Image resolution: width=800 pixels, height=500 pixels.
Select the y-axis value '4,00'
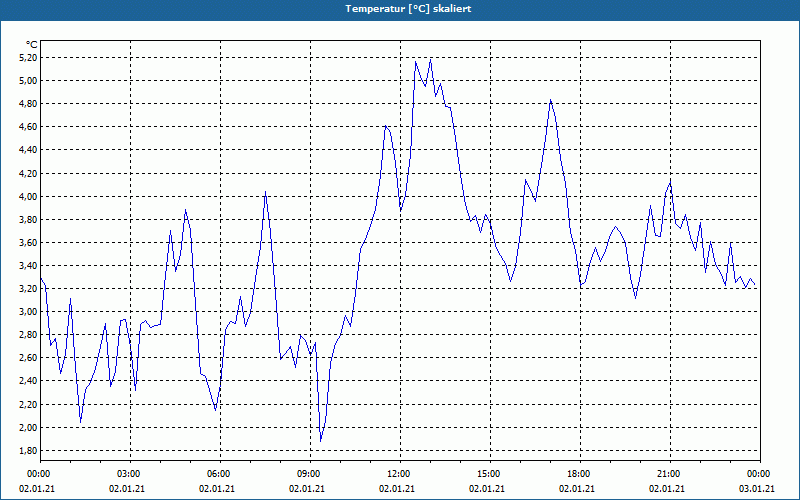click(x=29, y=196)
